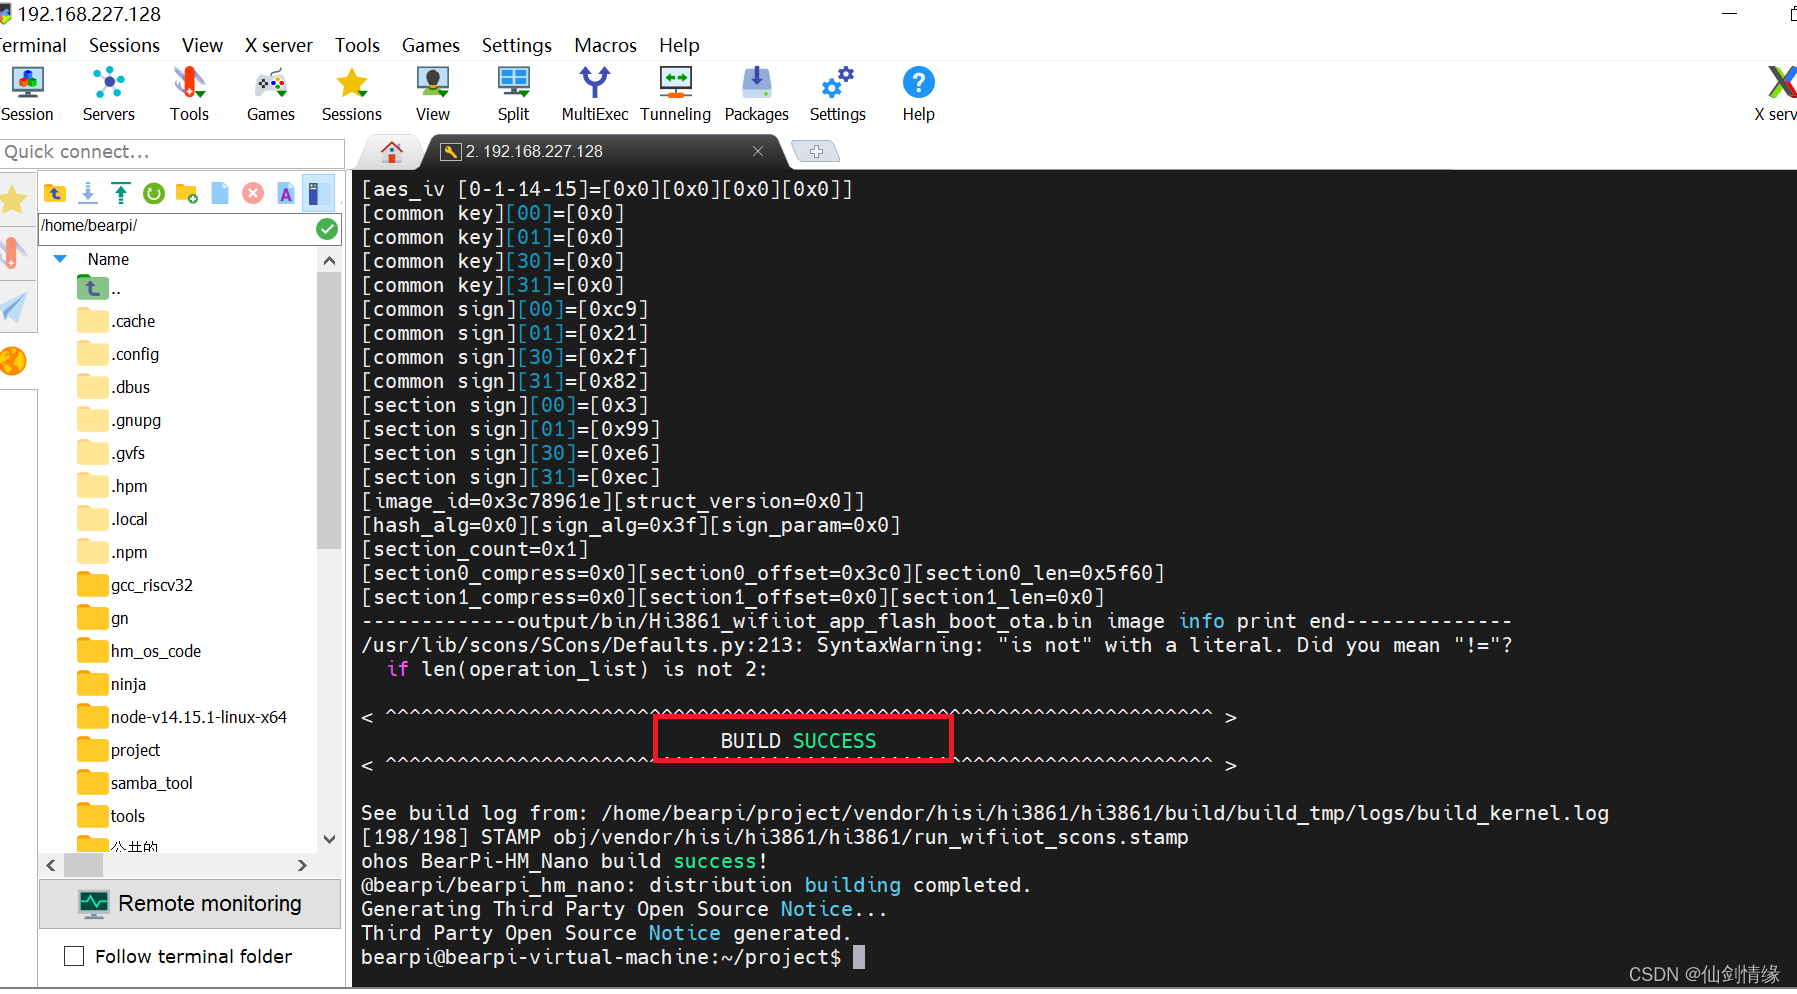The width and height of the screenshot is (1797, 994).
Task: Click horizontal scrollbar right arrow
Action: tap(302, 865)
